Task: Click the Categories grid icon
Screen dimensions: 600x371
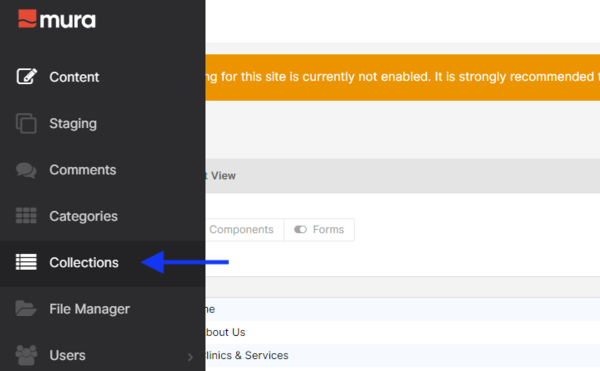Action: pos(26,216)
